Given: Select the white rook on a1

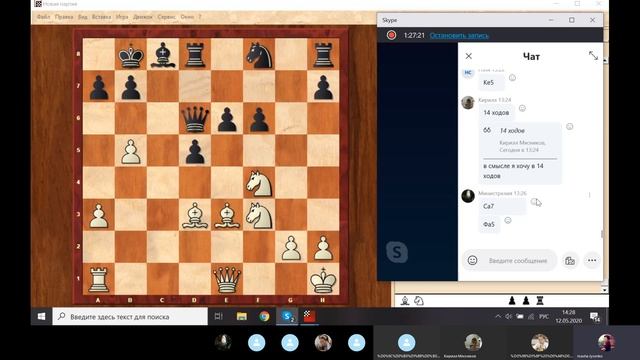Looking at the screenshot, I should (98, 280).
